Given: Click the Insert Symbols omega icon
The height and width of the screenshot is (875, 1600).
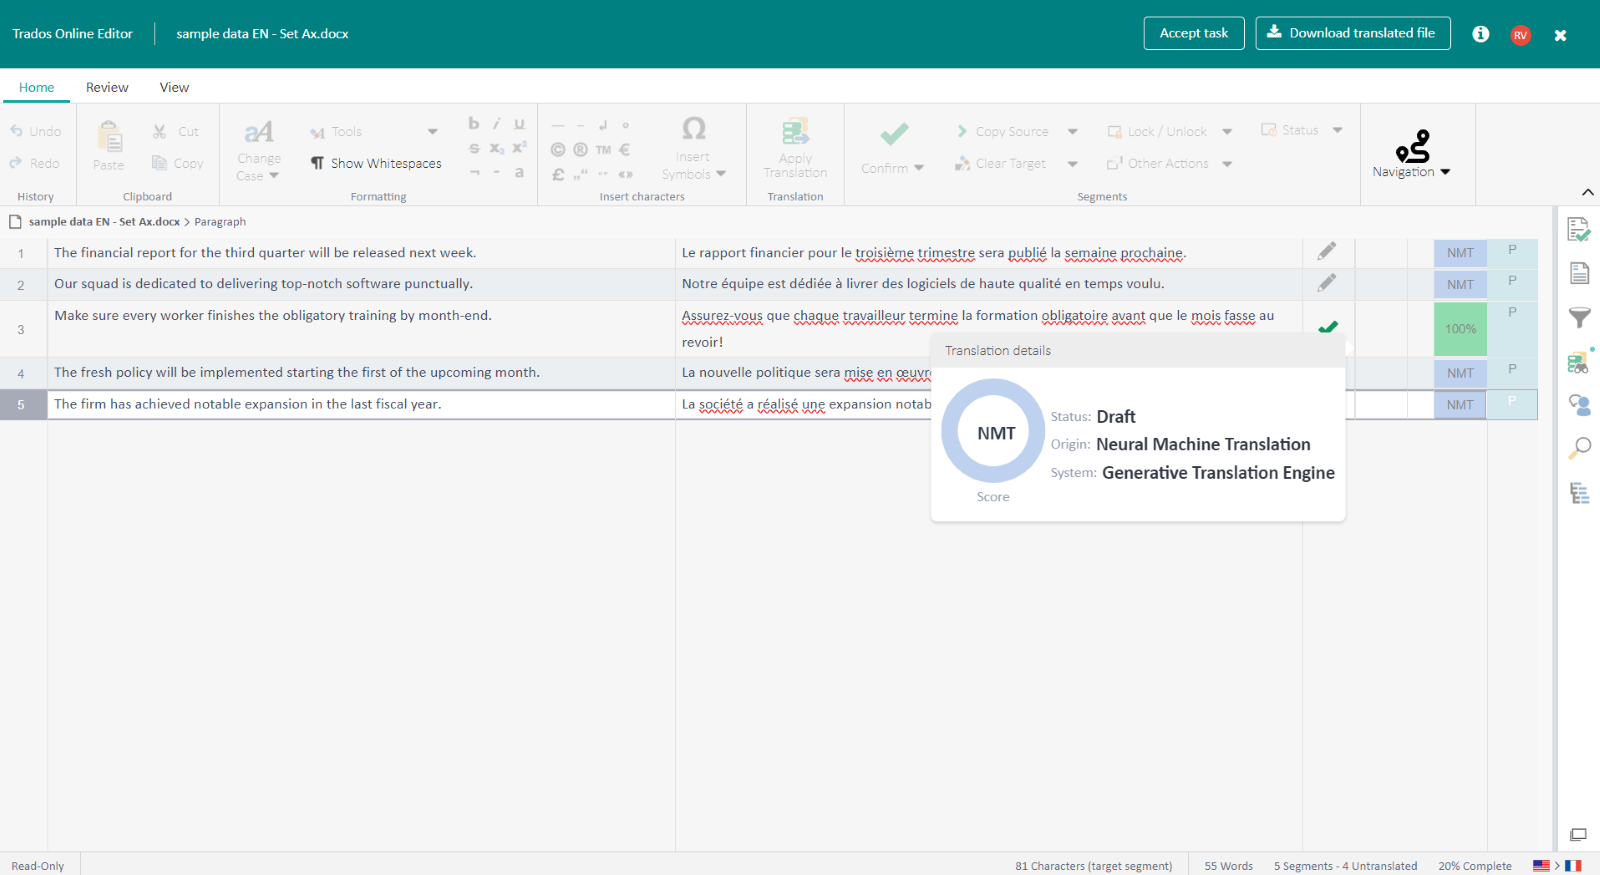Looking at the screenshot, I should click(x=693, y=129).
